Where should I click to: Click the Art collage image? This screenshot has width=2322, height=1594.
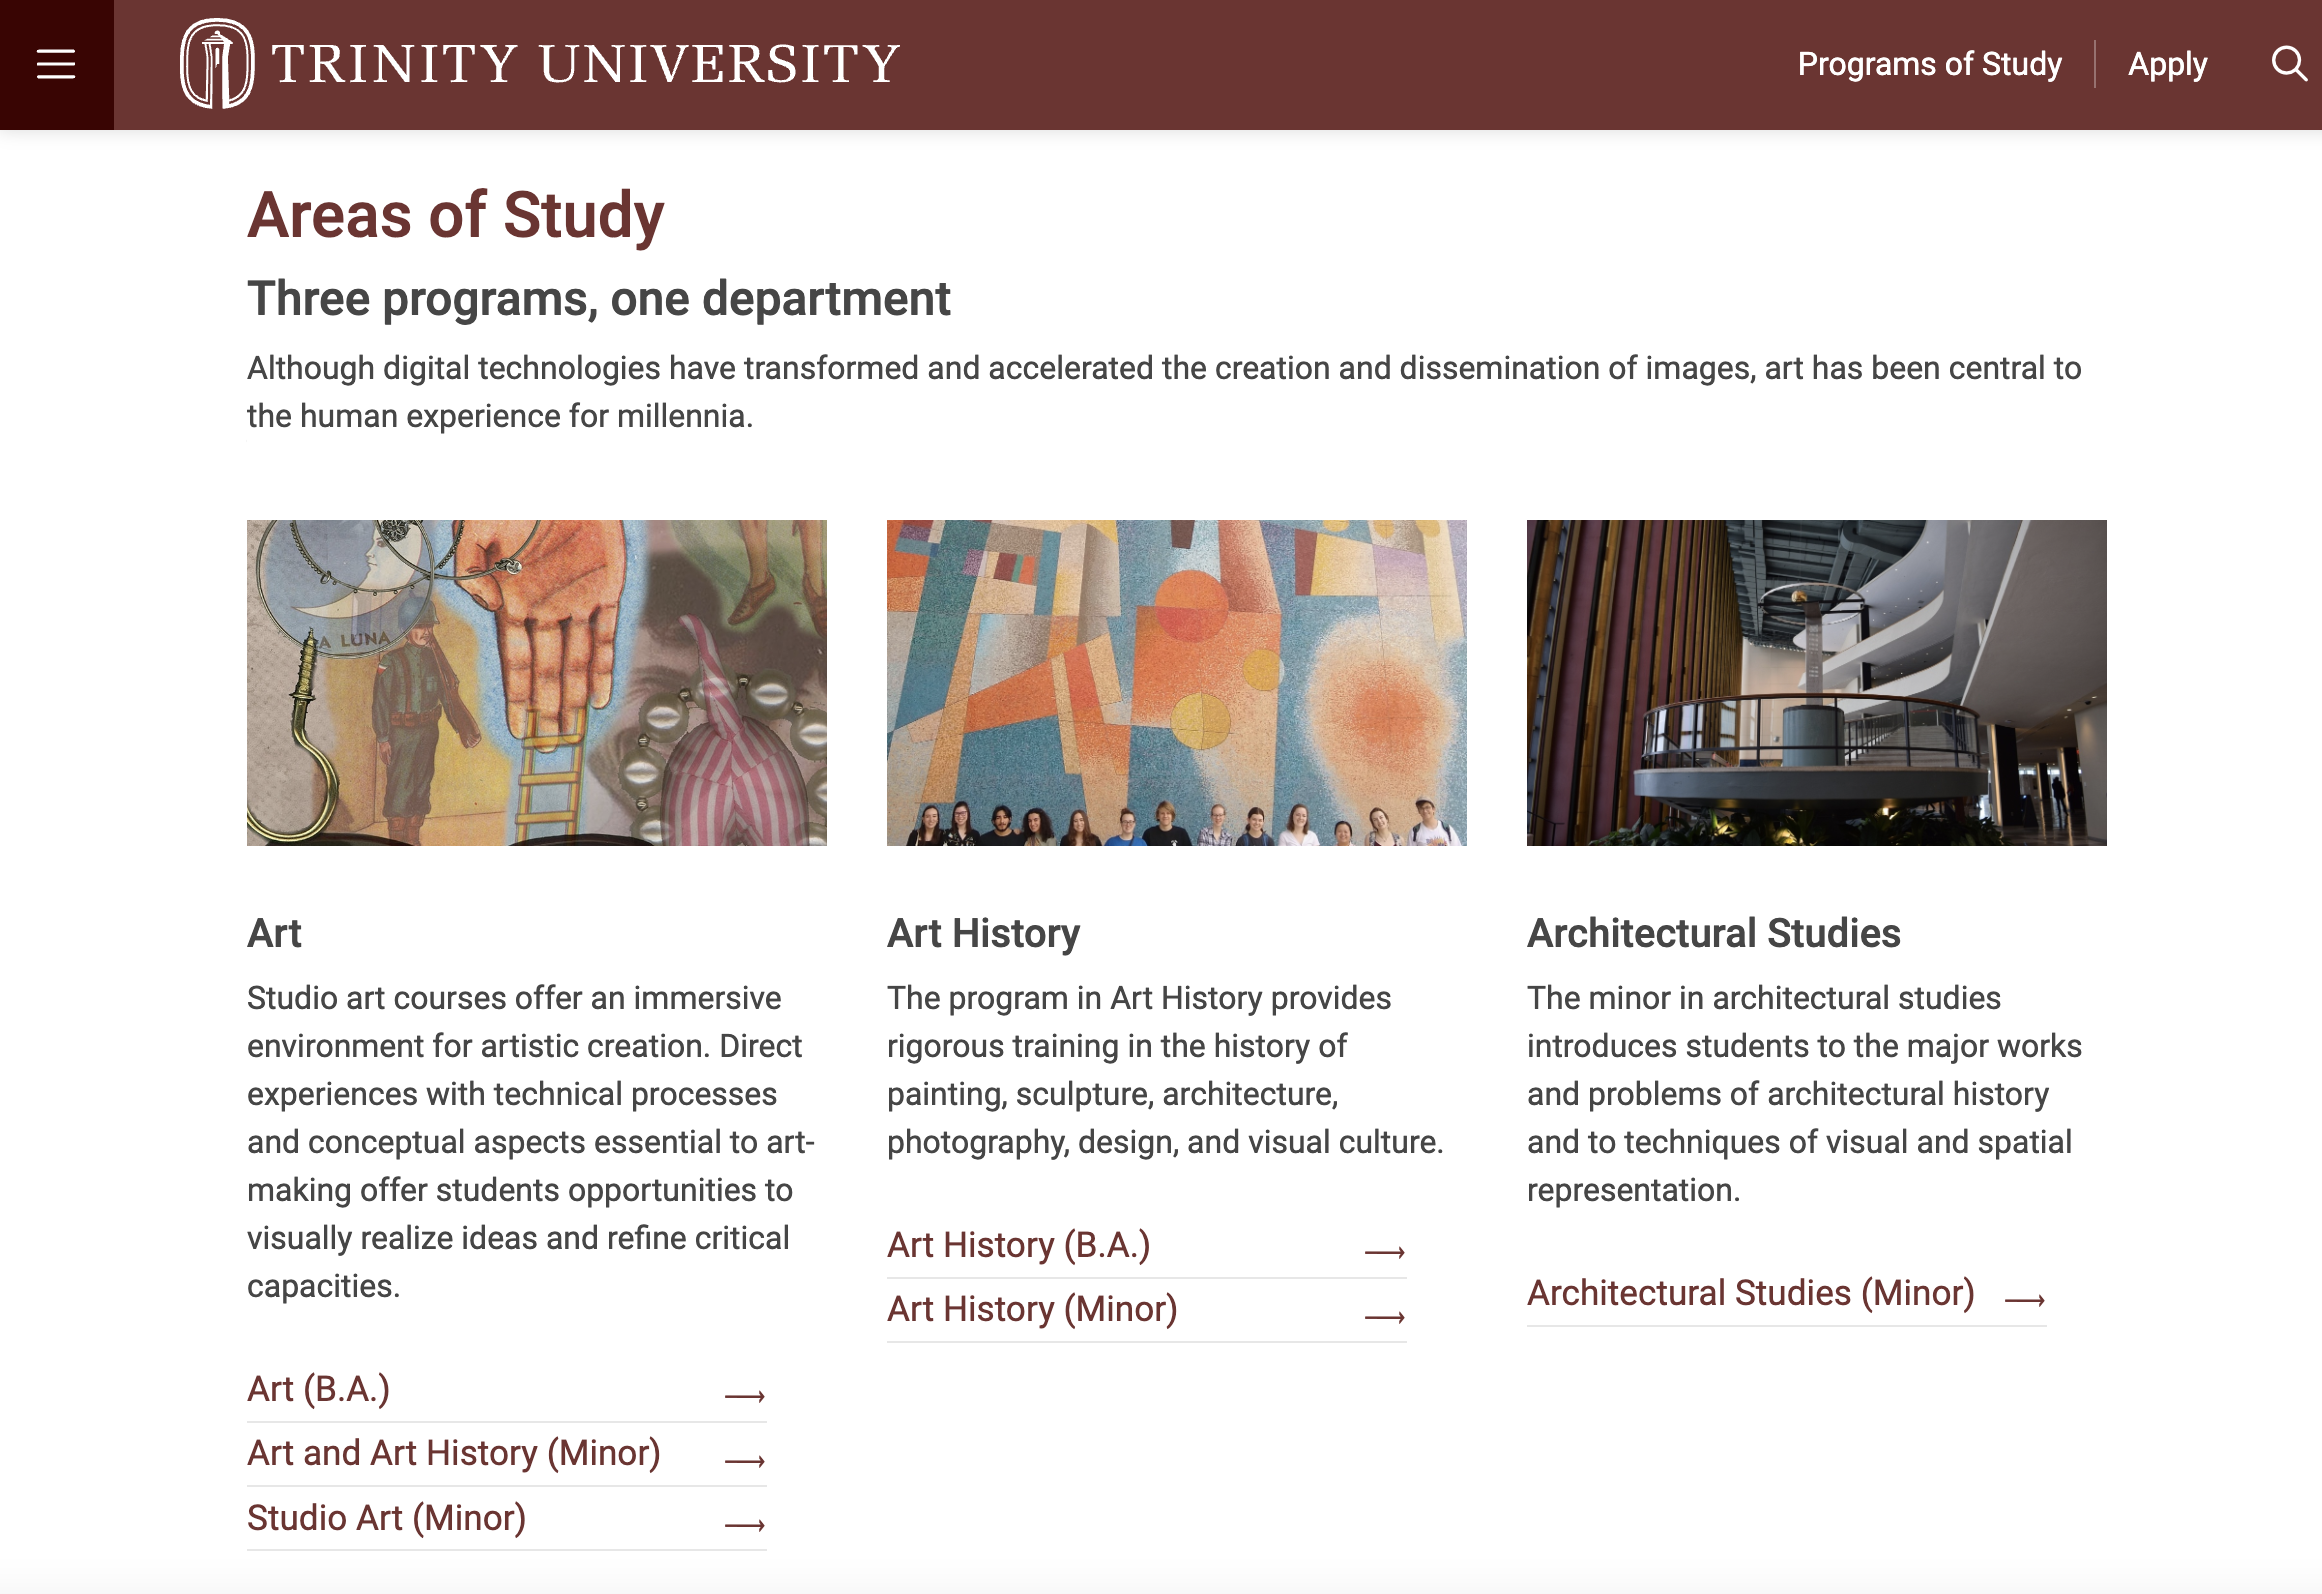(x=537, y=683)
